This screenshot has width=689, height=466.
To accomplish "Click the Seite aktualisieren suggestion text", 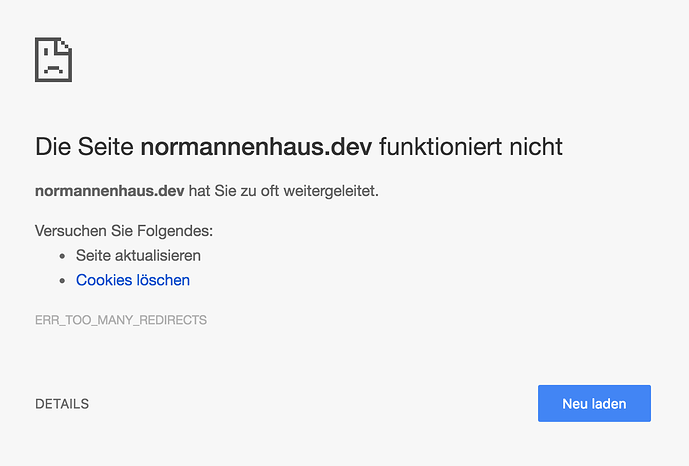I will (x=138, y=255).
